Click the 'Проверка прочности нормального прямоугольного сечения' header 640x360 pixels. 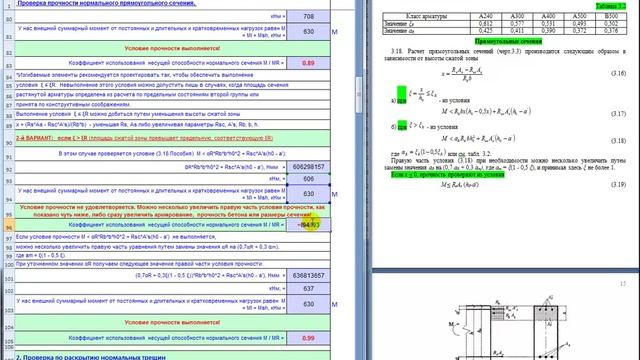click(x=106, y=3)
